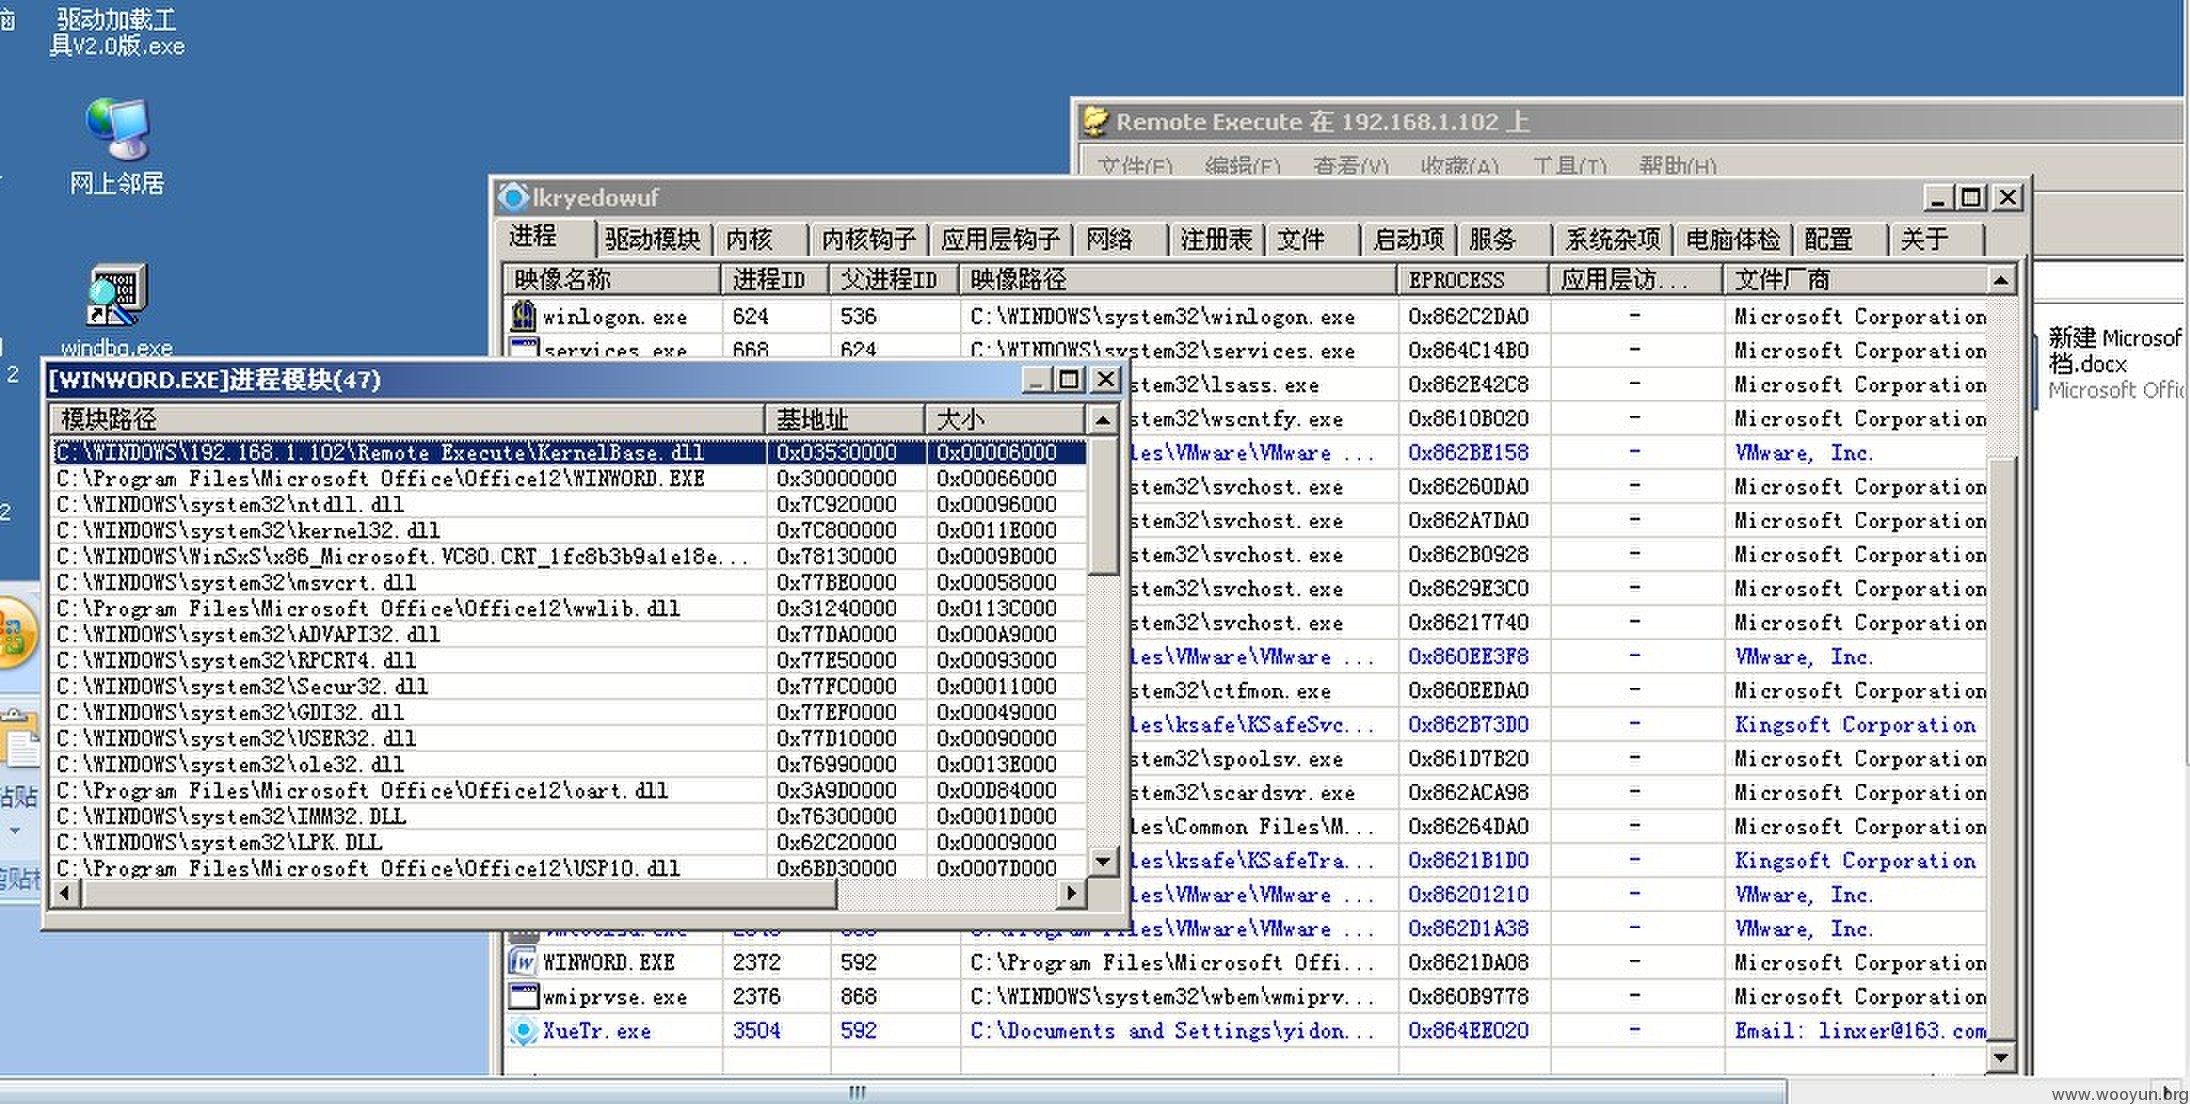
Task: Select the winlogon.exe process icon
Action: click(523, 316)
